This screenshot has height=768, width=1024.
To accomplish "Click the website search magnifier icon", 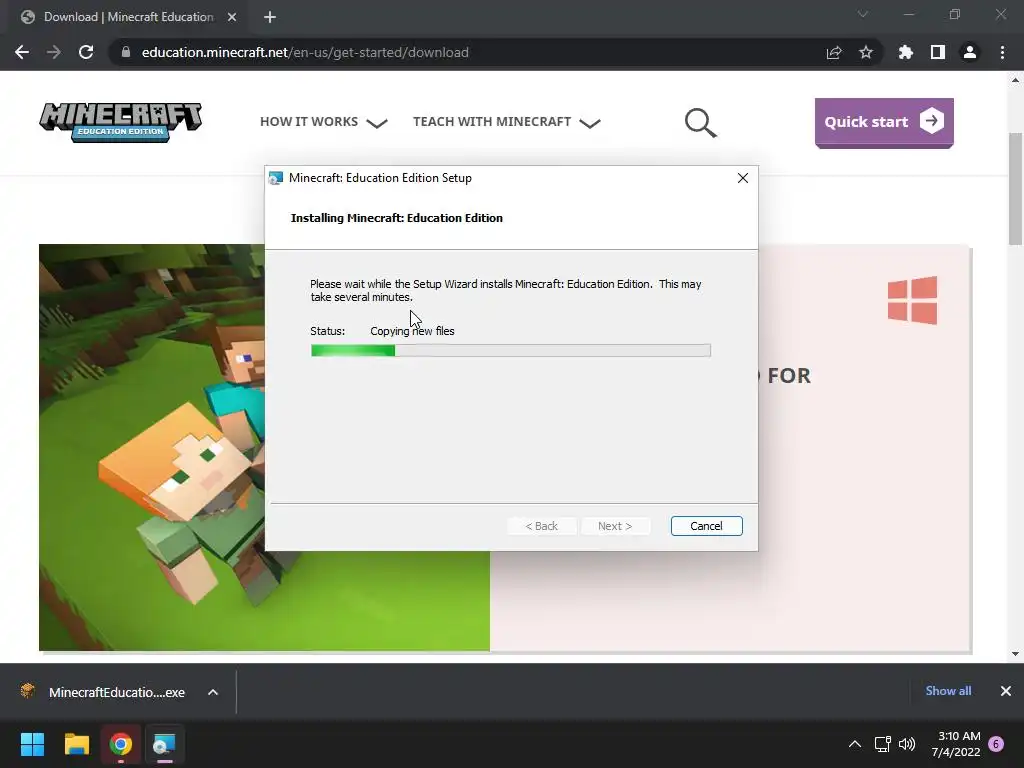I will 701,122.
